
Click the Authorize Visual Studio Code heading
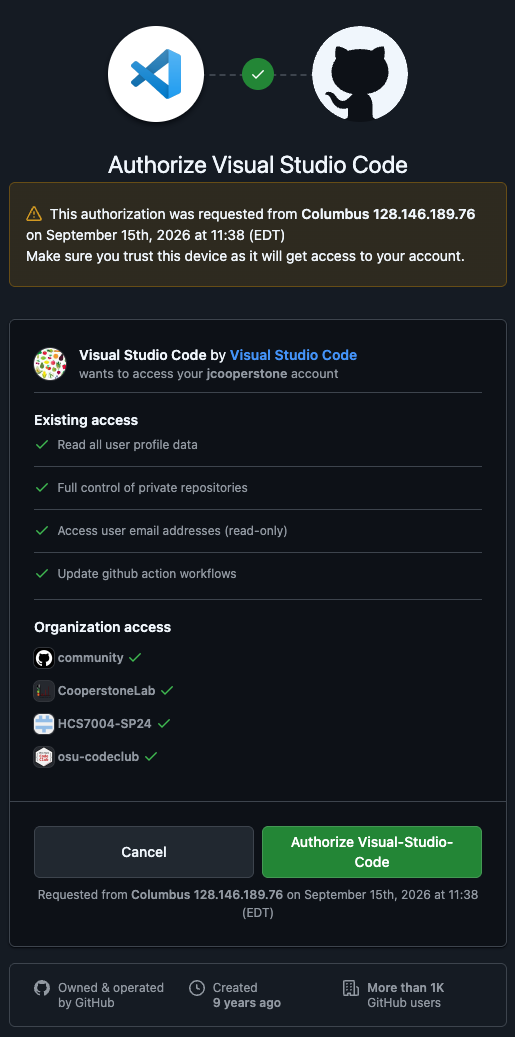pyautogui.click(x=258, y=164)
